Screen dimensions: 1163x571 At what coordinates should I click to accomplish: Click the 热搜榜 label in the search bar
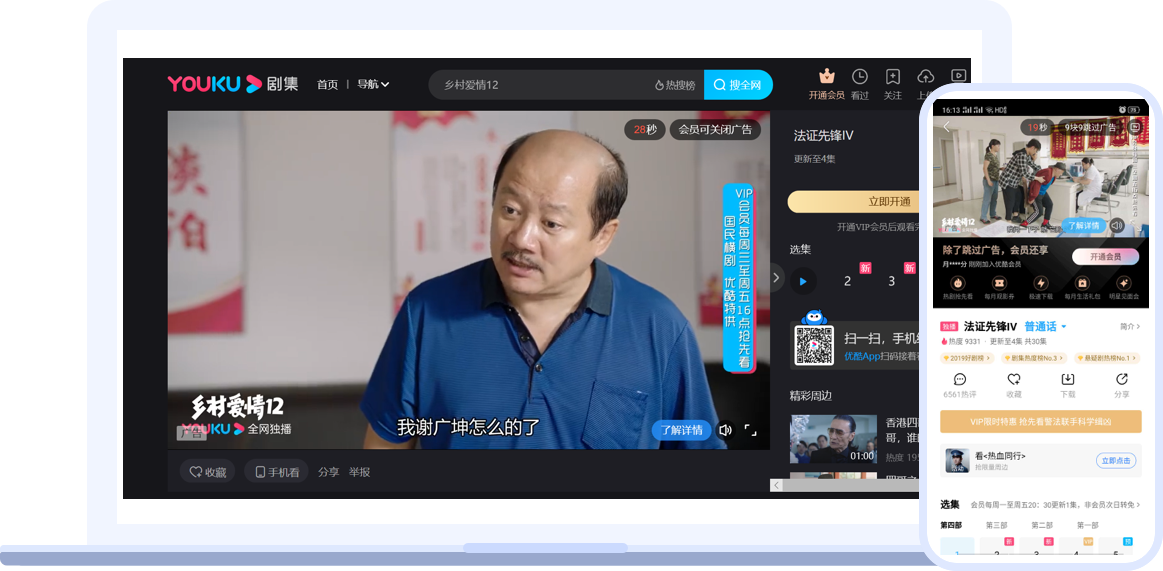click(x=680, y=85)
